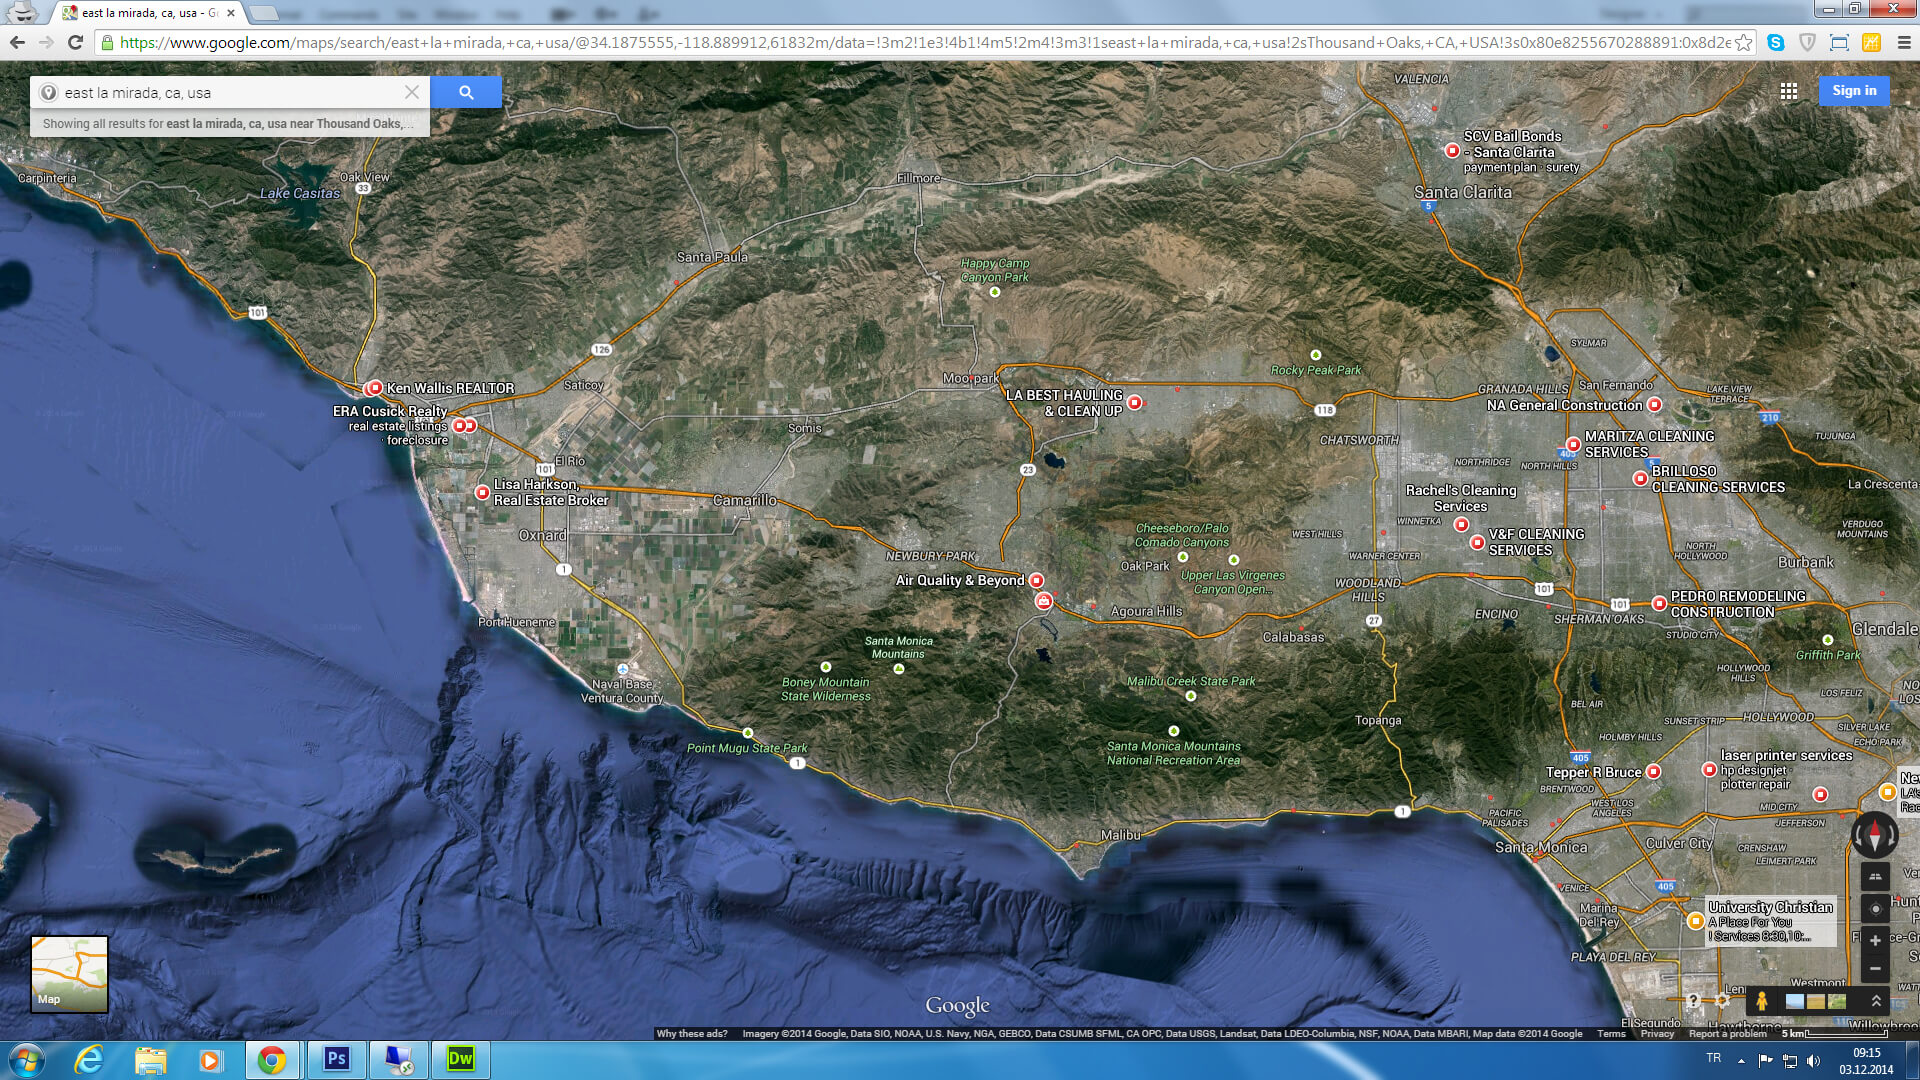The width and height of the screenshot is (1920, 1080).
Task: Click the Sign in button
Action: click(x=1854, y=91)
